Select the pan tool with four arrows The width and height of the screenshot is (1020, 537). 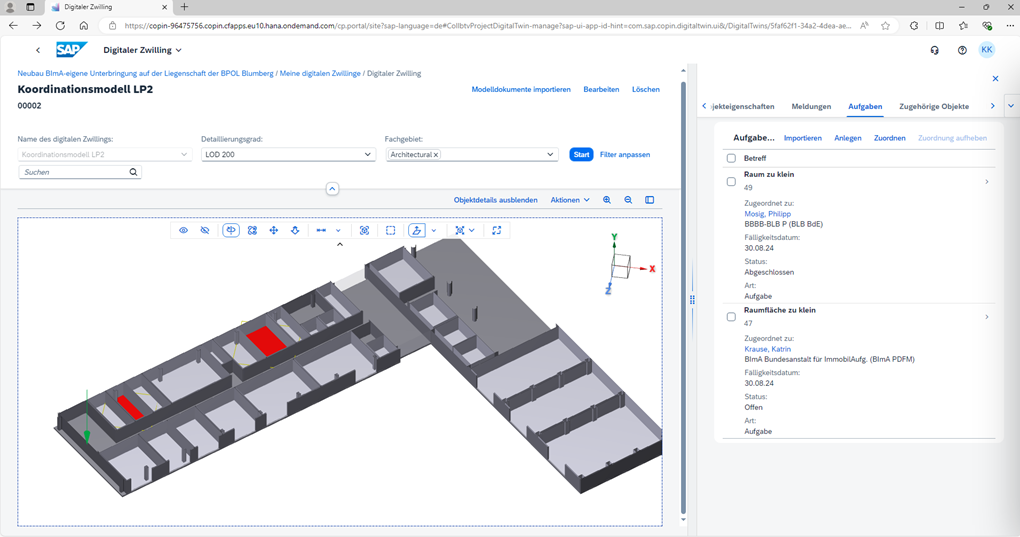tap(274, 230)
